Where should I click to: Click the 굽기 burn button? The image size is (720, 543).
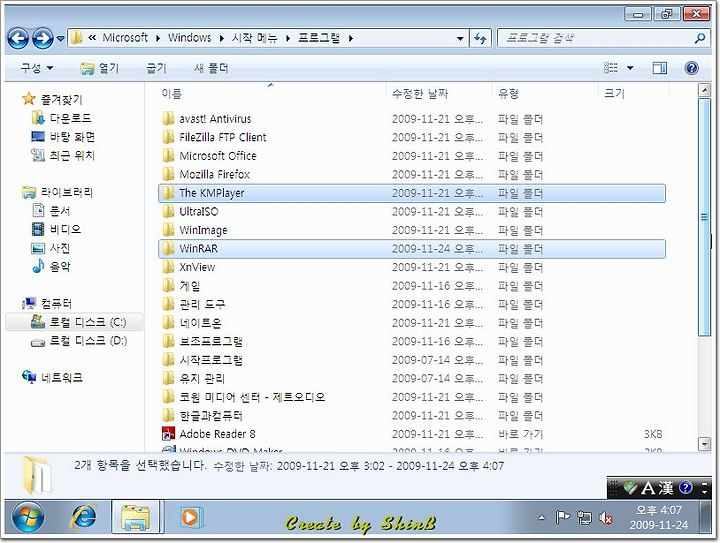(x=156, y=68)
